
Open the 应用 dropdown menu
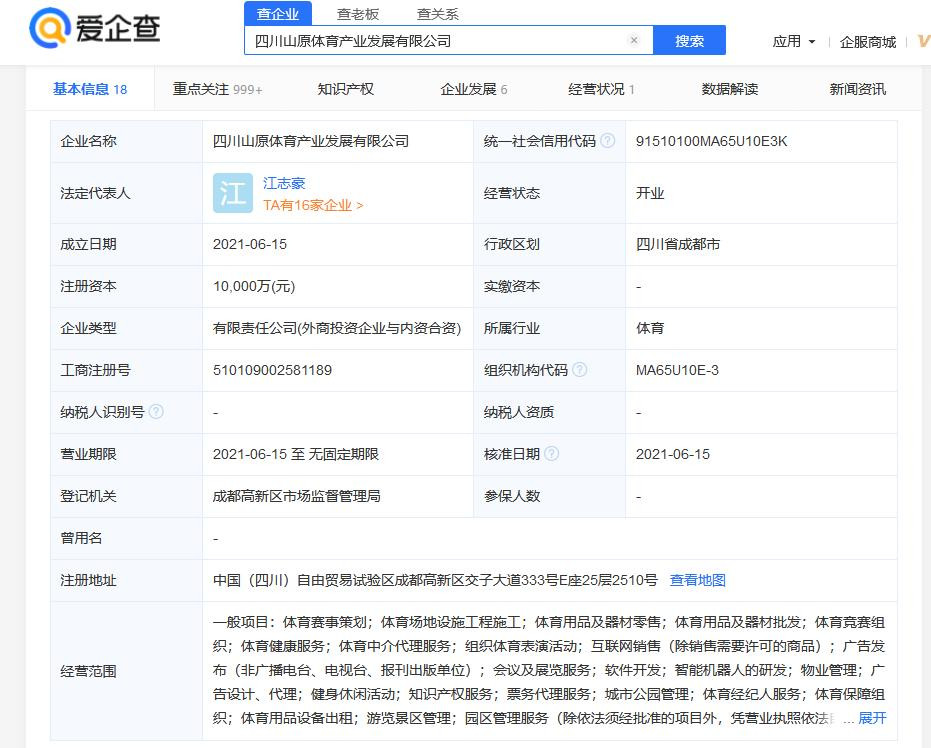pyautogui.click(x=794, y=42)
